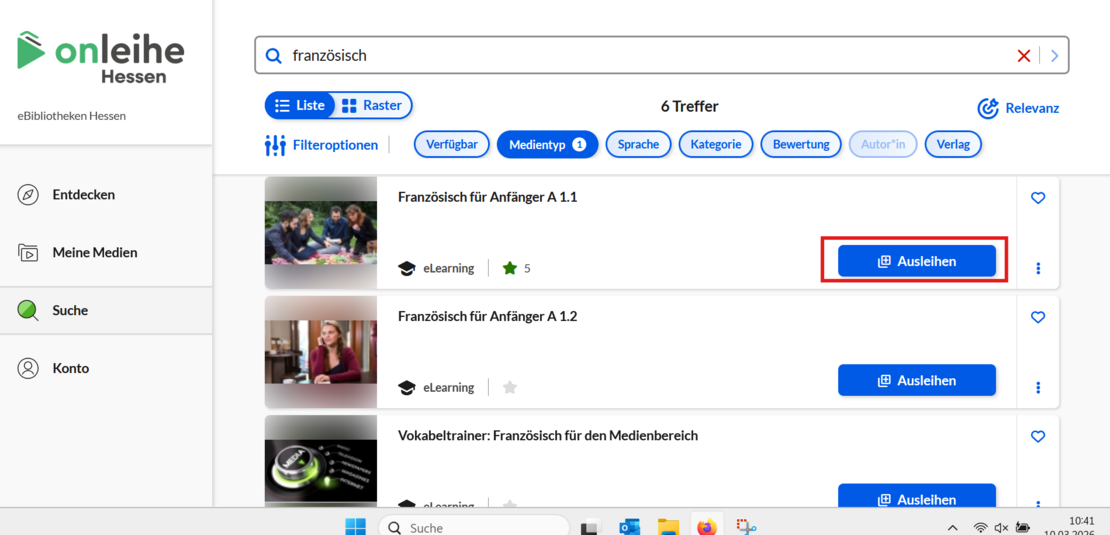
Task: Go to Entdecken in the sidebar
Action: 83,195
